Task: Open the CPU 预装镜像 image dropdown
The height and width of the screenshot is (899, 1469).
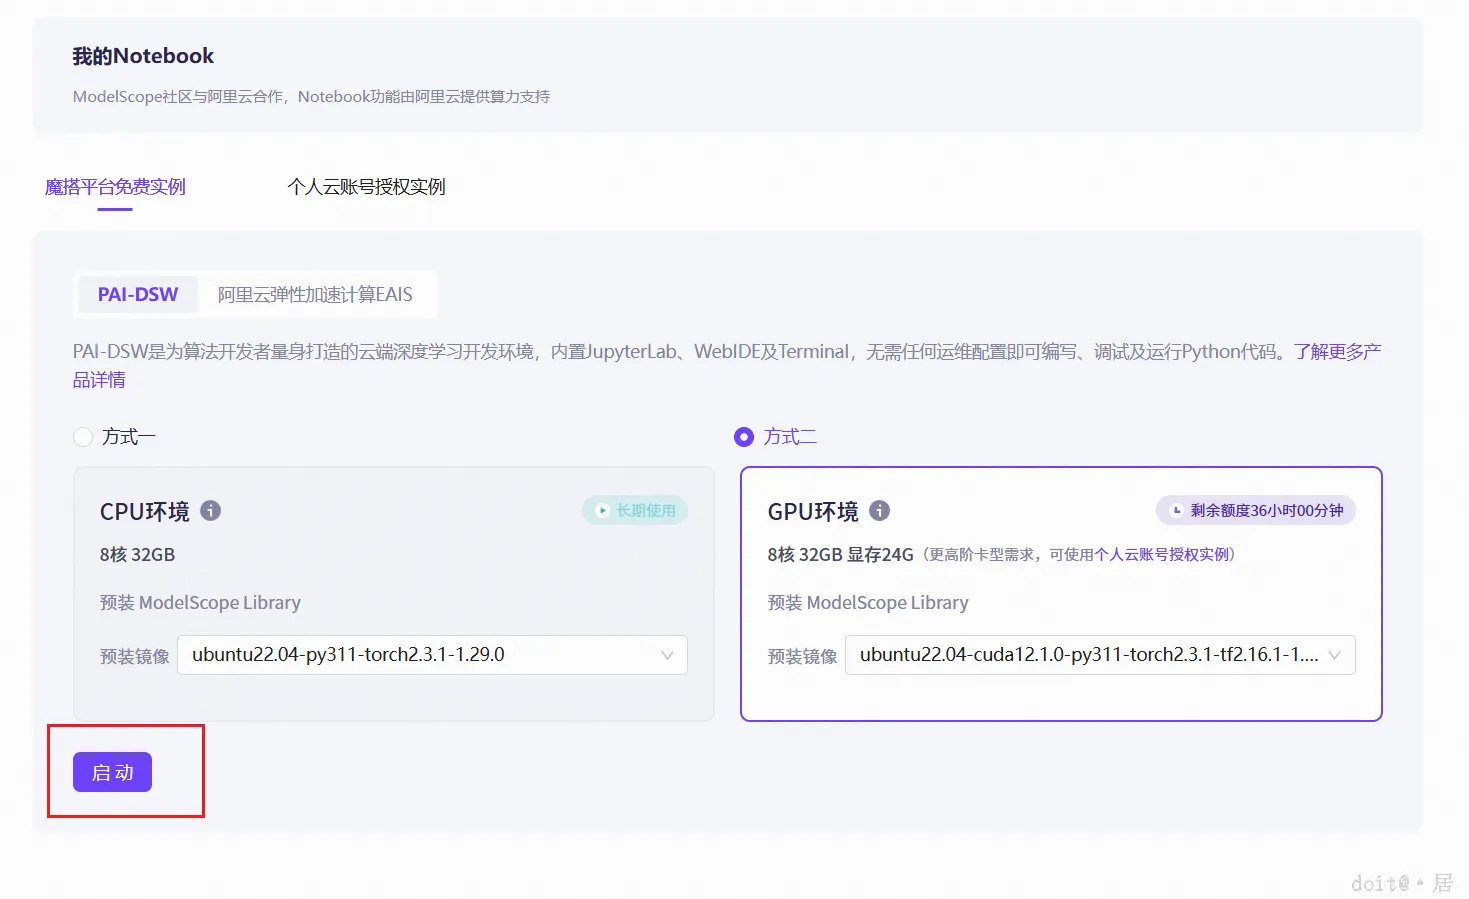Action: coord(431,655)
